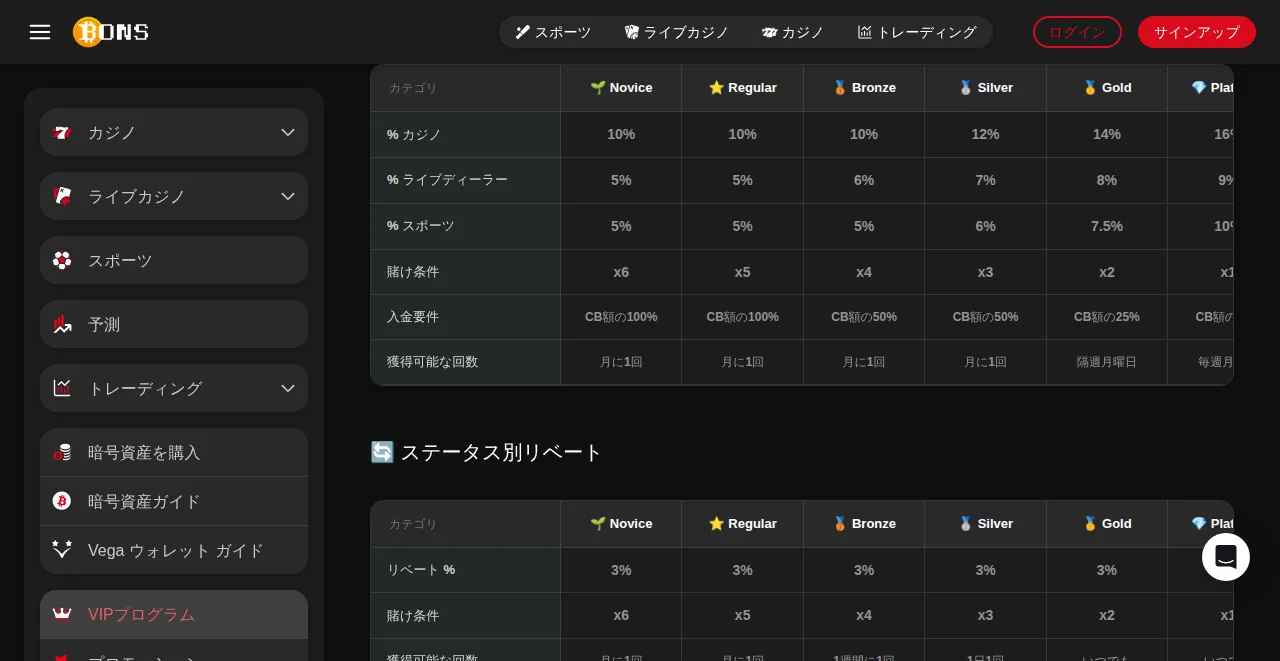Expand the ライブカジノ sidebar chevron
Viewport: 1280px width, 661px height.
click(288, 196)
